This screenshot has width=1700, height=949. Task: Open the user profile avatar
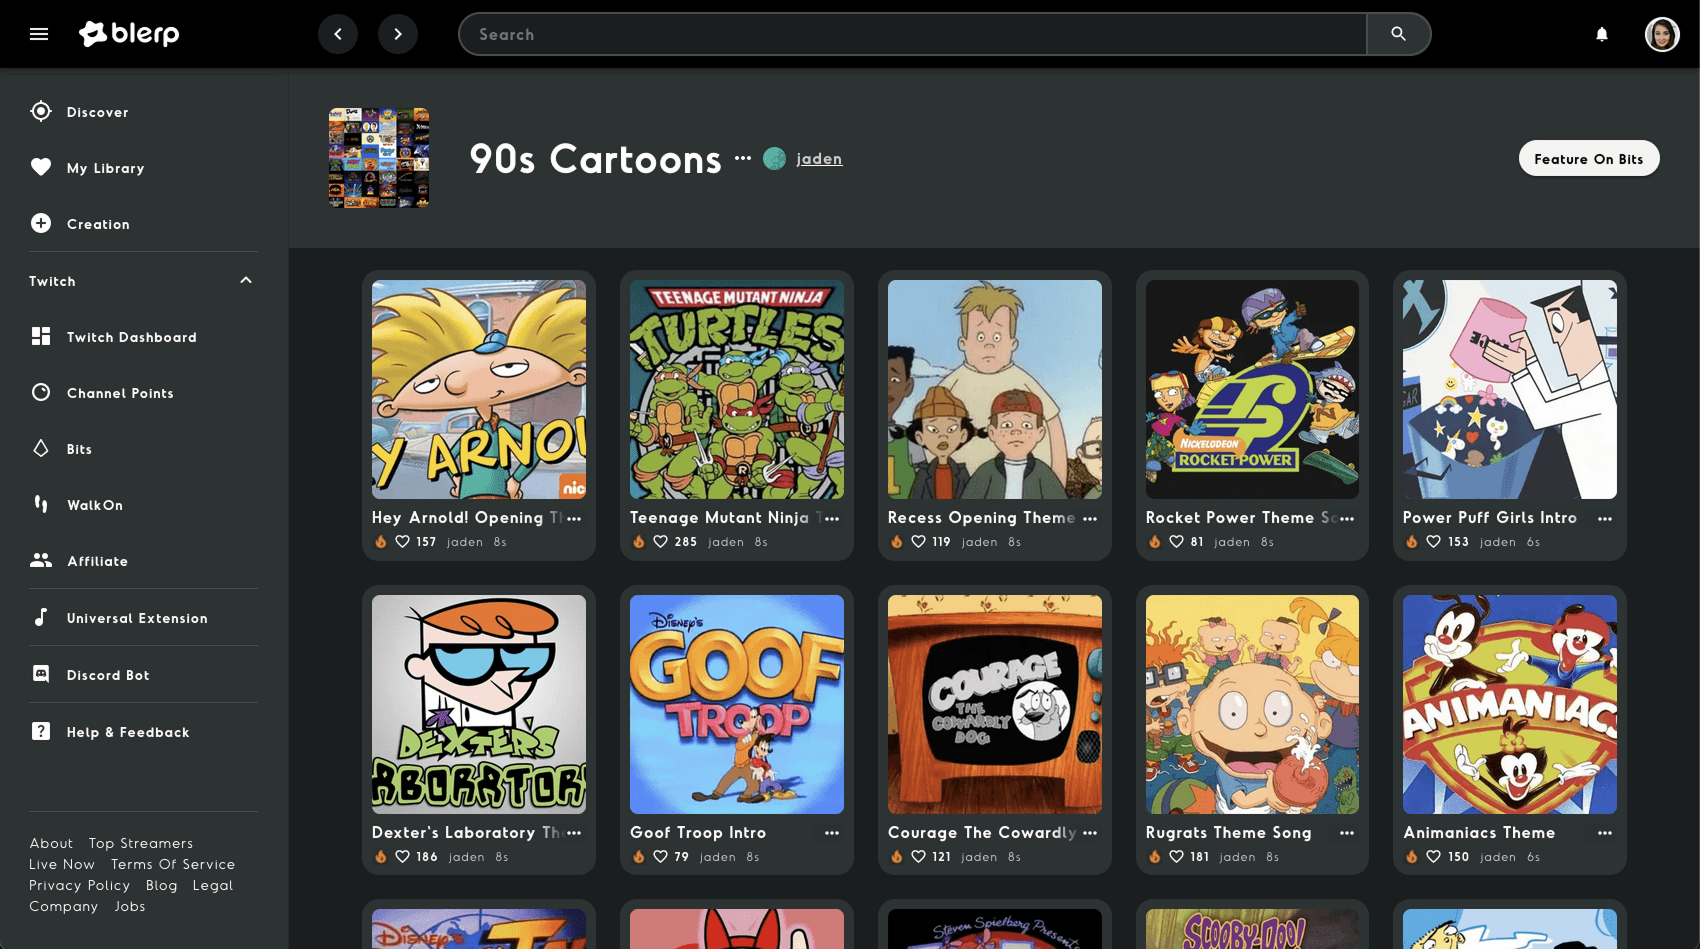(1662, 34)
